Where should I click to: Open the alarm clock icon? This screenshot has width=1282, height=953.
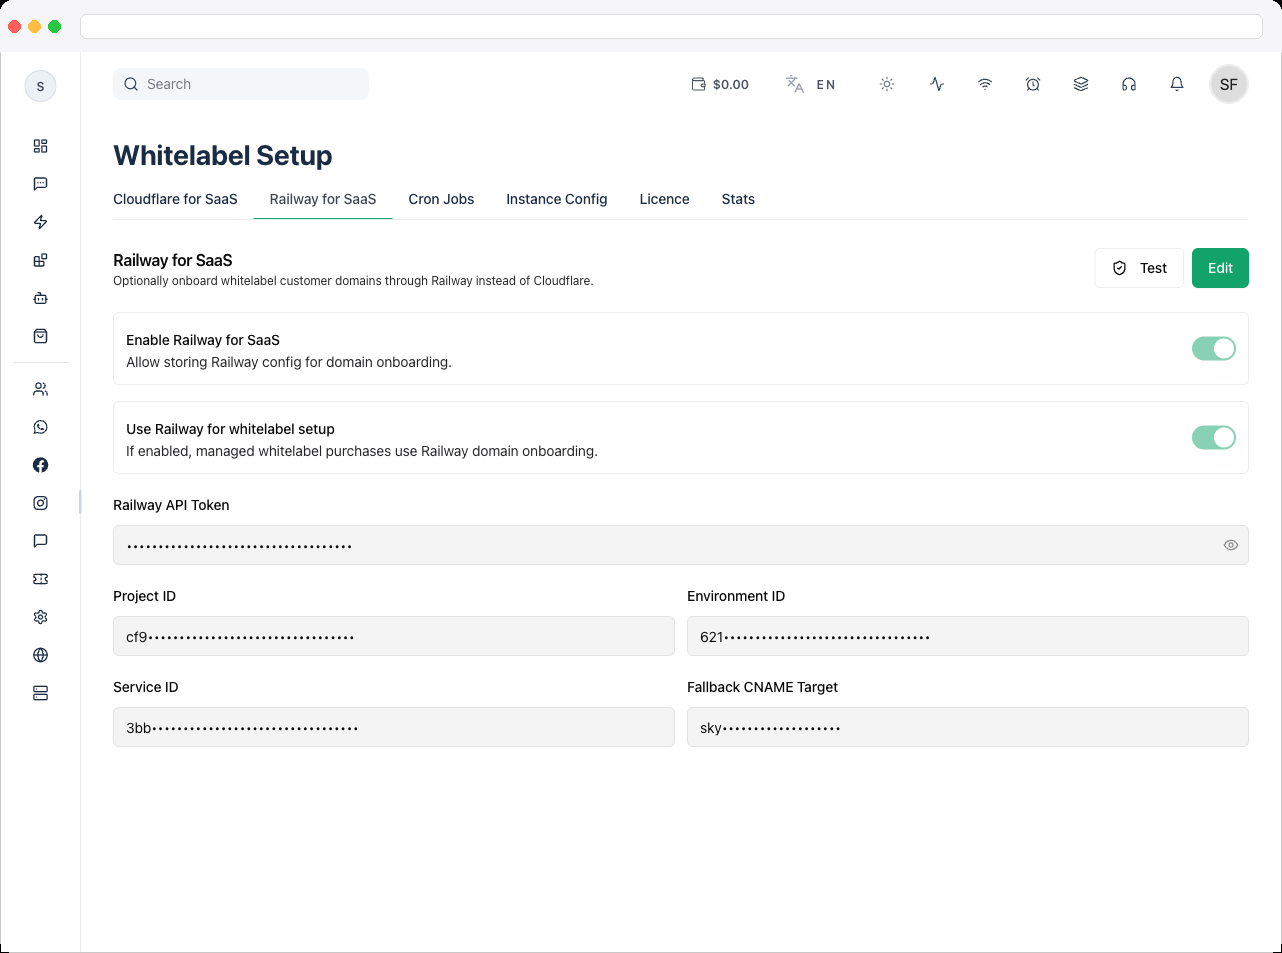(1033, 84)
